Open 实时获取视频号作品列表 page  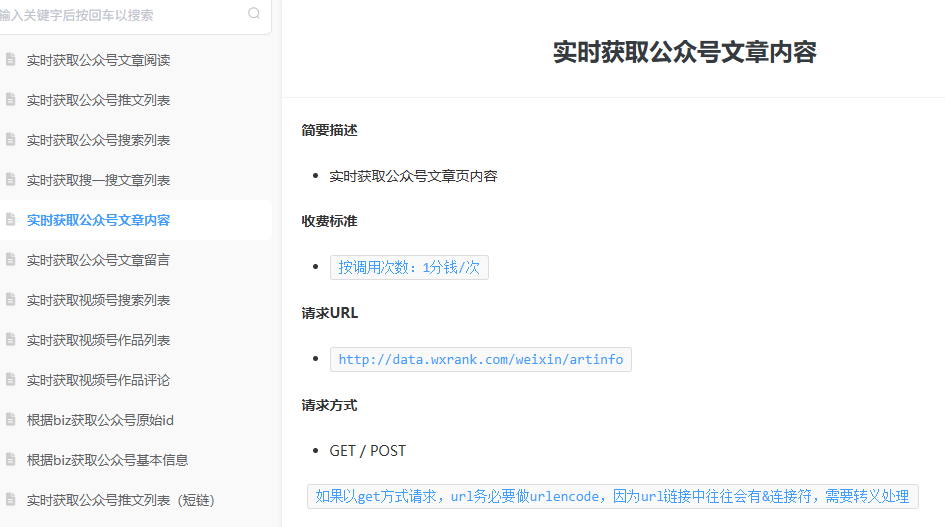point(98,340)
